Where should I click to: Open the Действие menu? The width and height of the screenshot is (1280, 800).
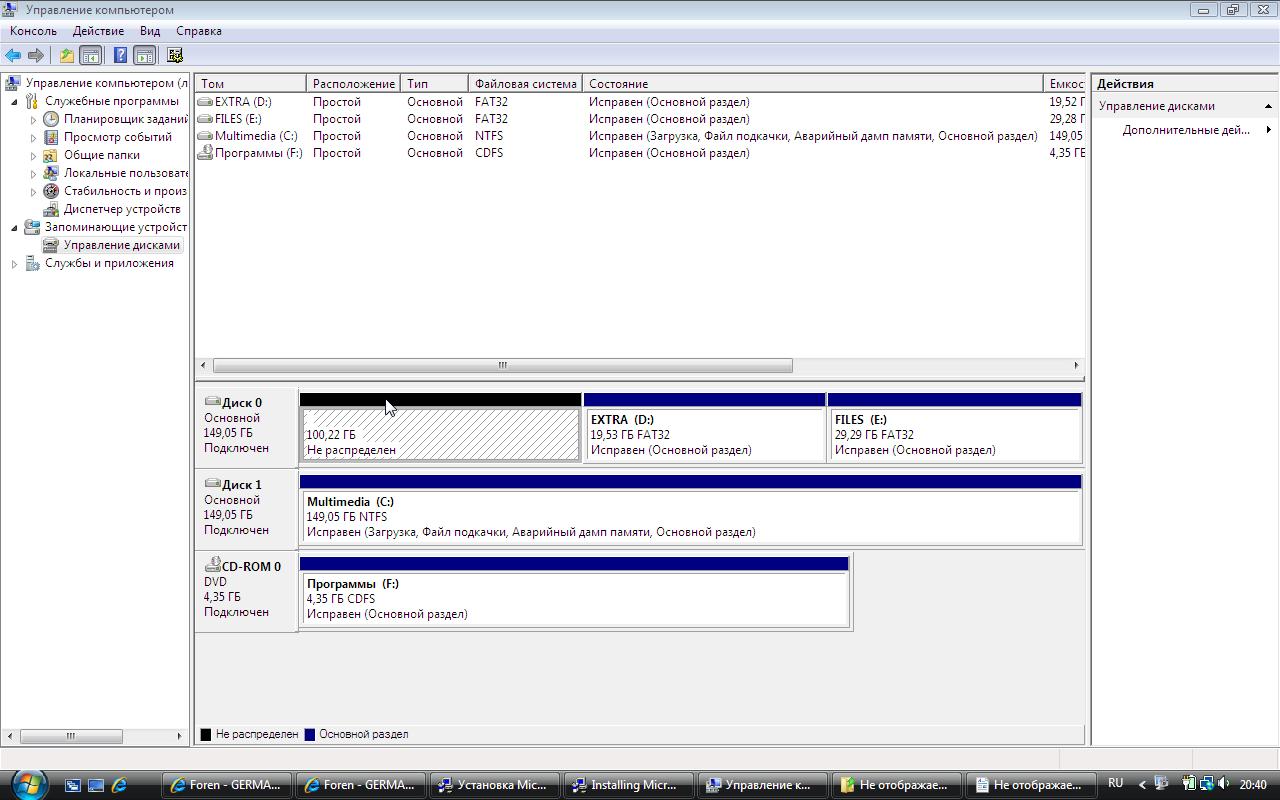[98, 31]
